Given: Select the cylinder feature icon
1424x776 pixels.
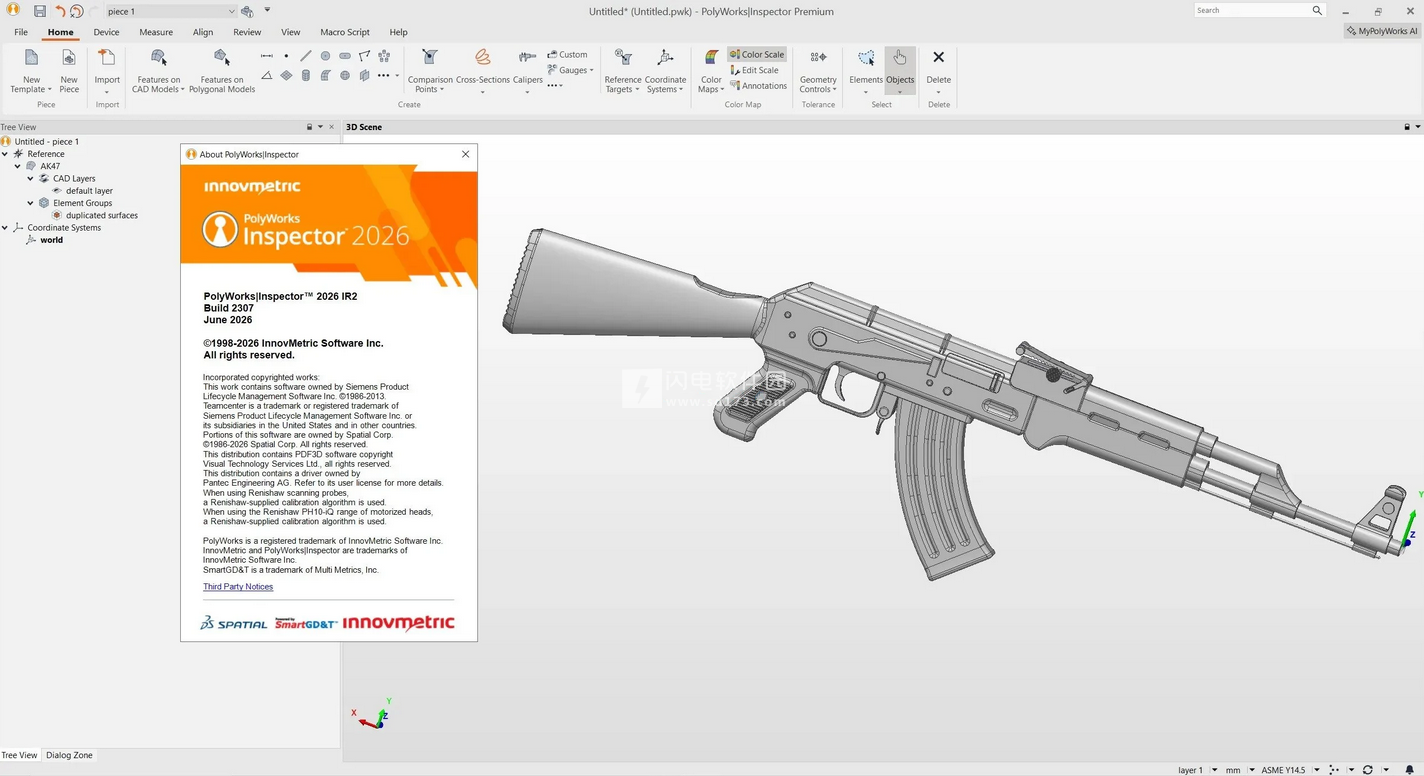Looking at the screenshot, I should pyautogui.click(x=306, y=75).
